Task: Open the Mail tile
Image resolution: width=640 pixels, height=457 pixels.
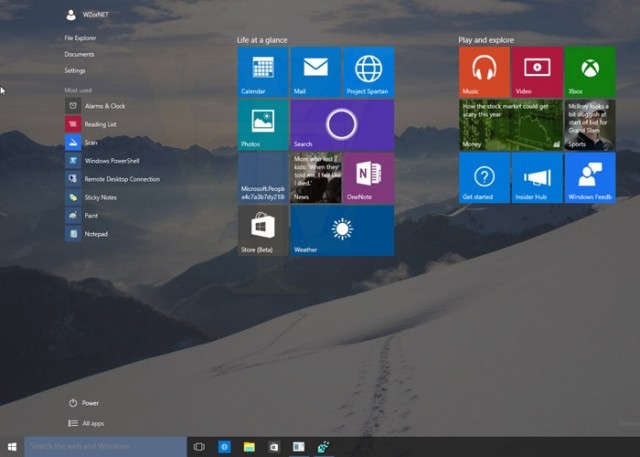Action: click(x=316, y=72)
